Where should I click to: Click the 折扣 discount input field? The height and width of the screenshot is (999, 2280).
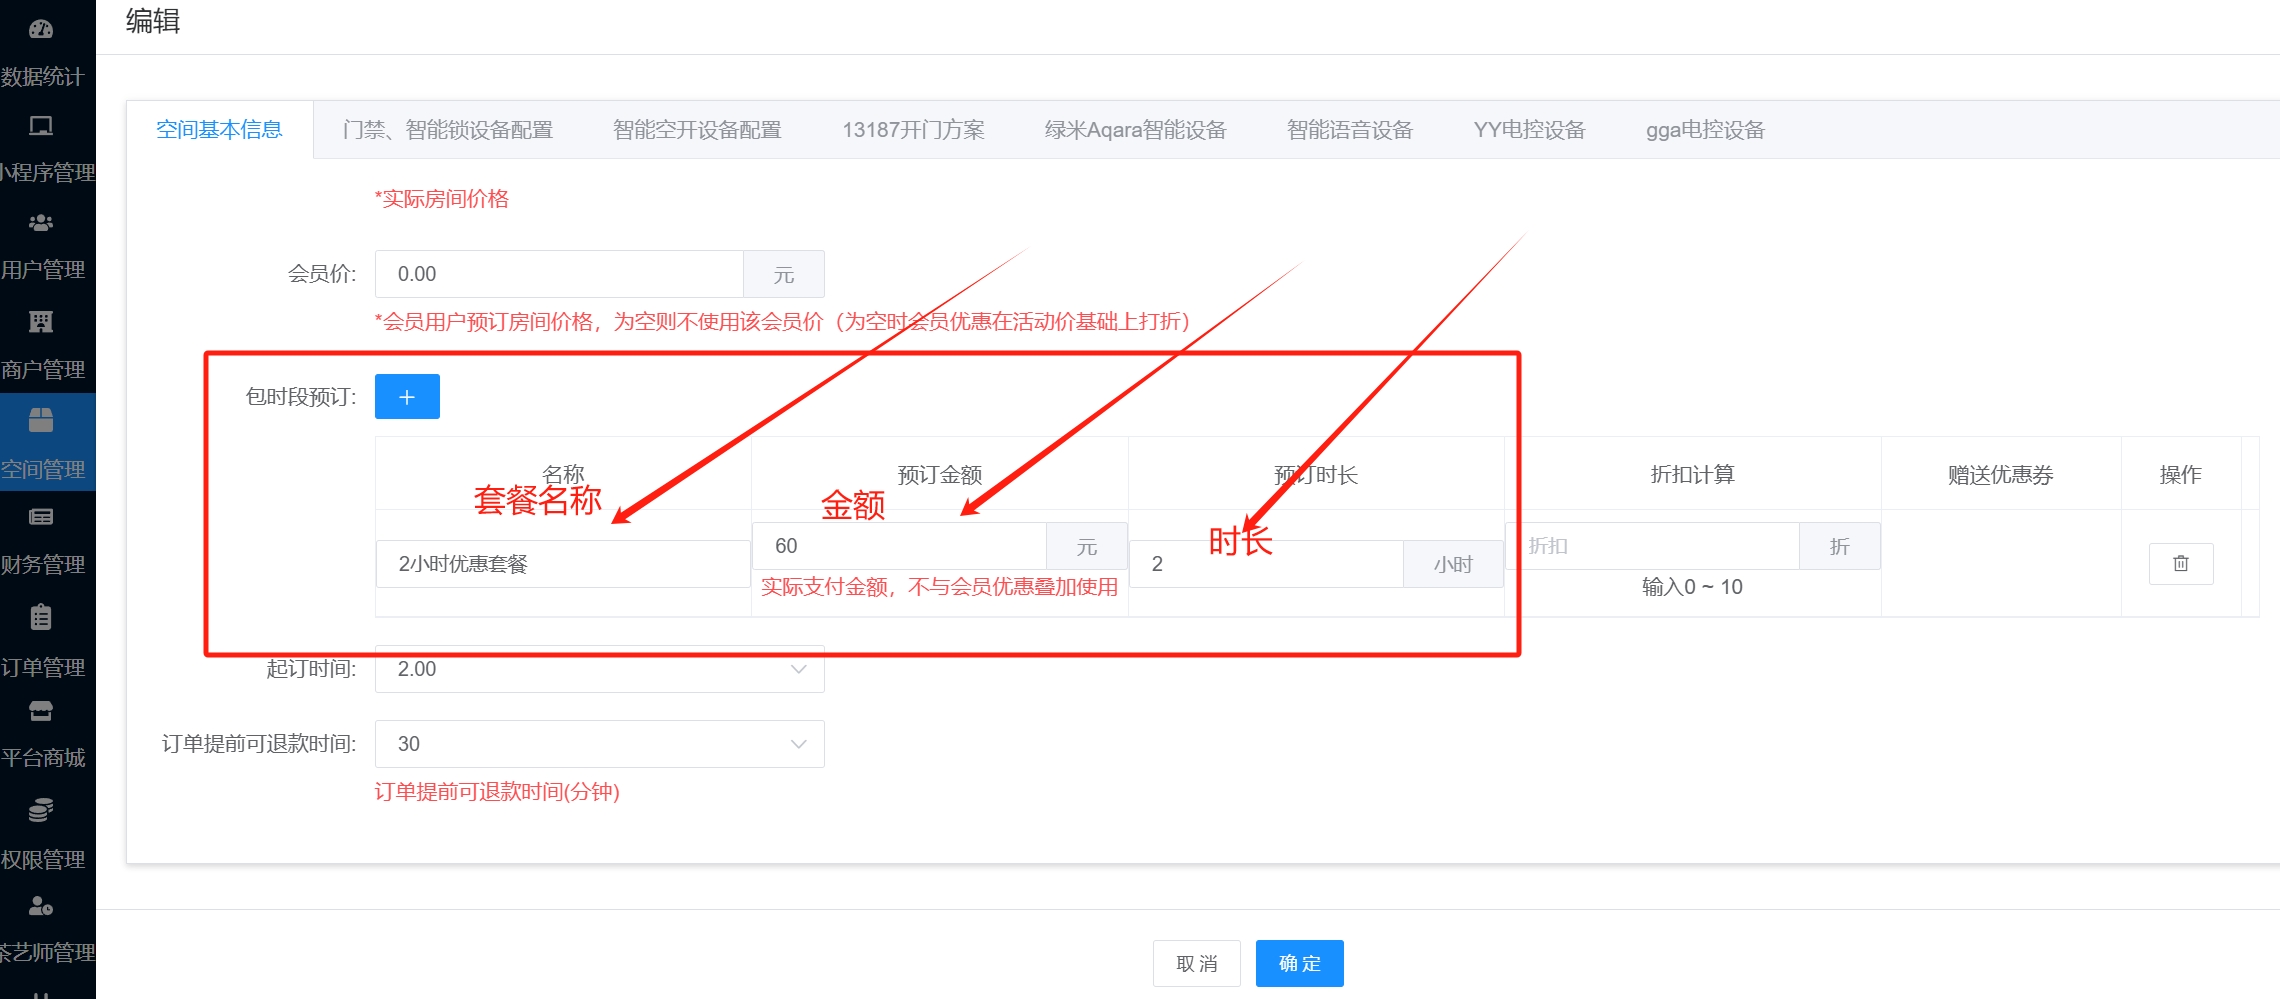click(1652, 546)
